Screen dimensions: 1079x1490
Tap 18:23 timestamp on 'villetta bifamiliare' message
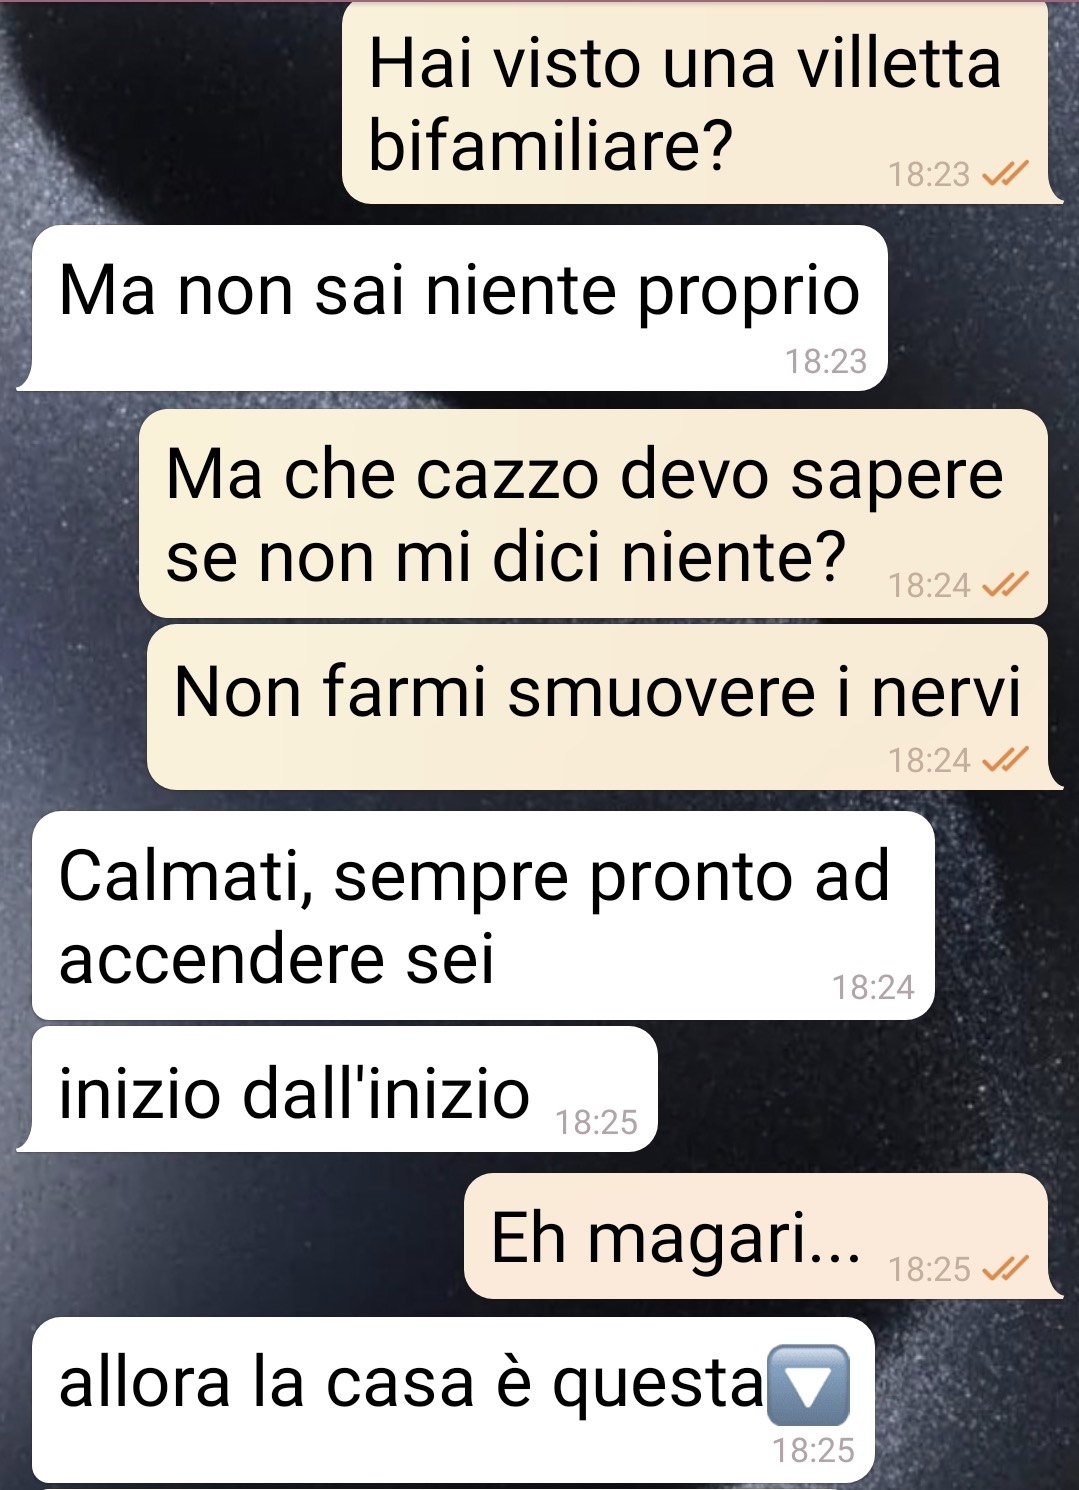(x=929, y=175)
